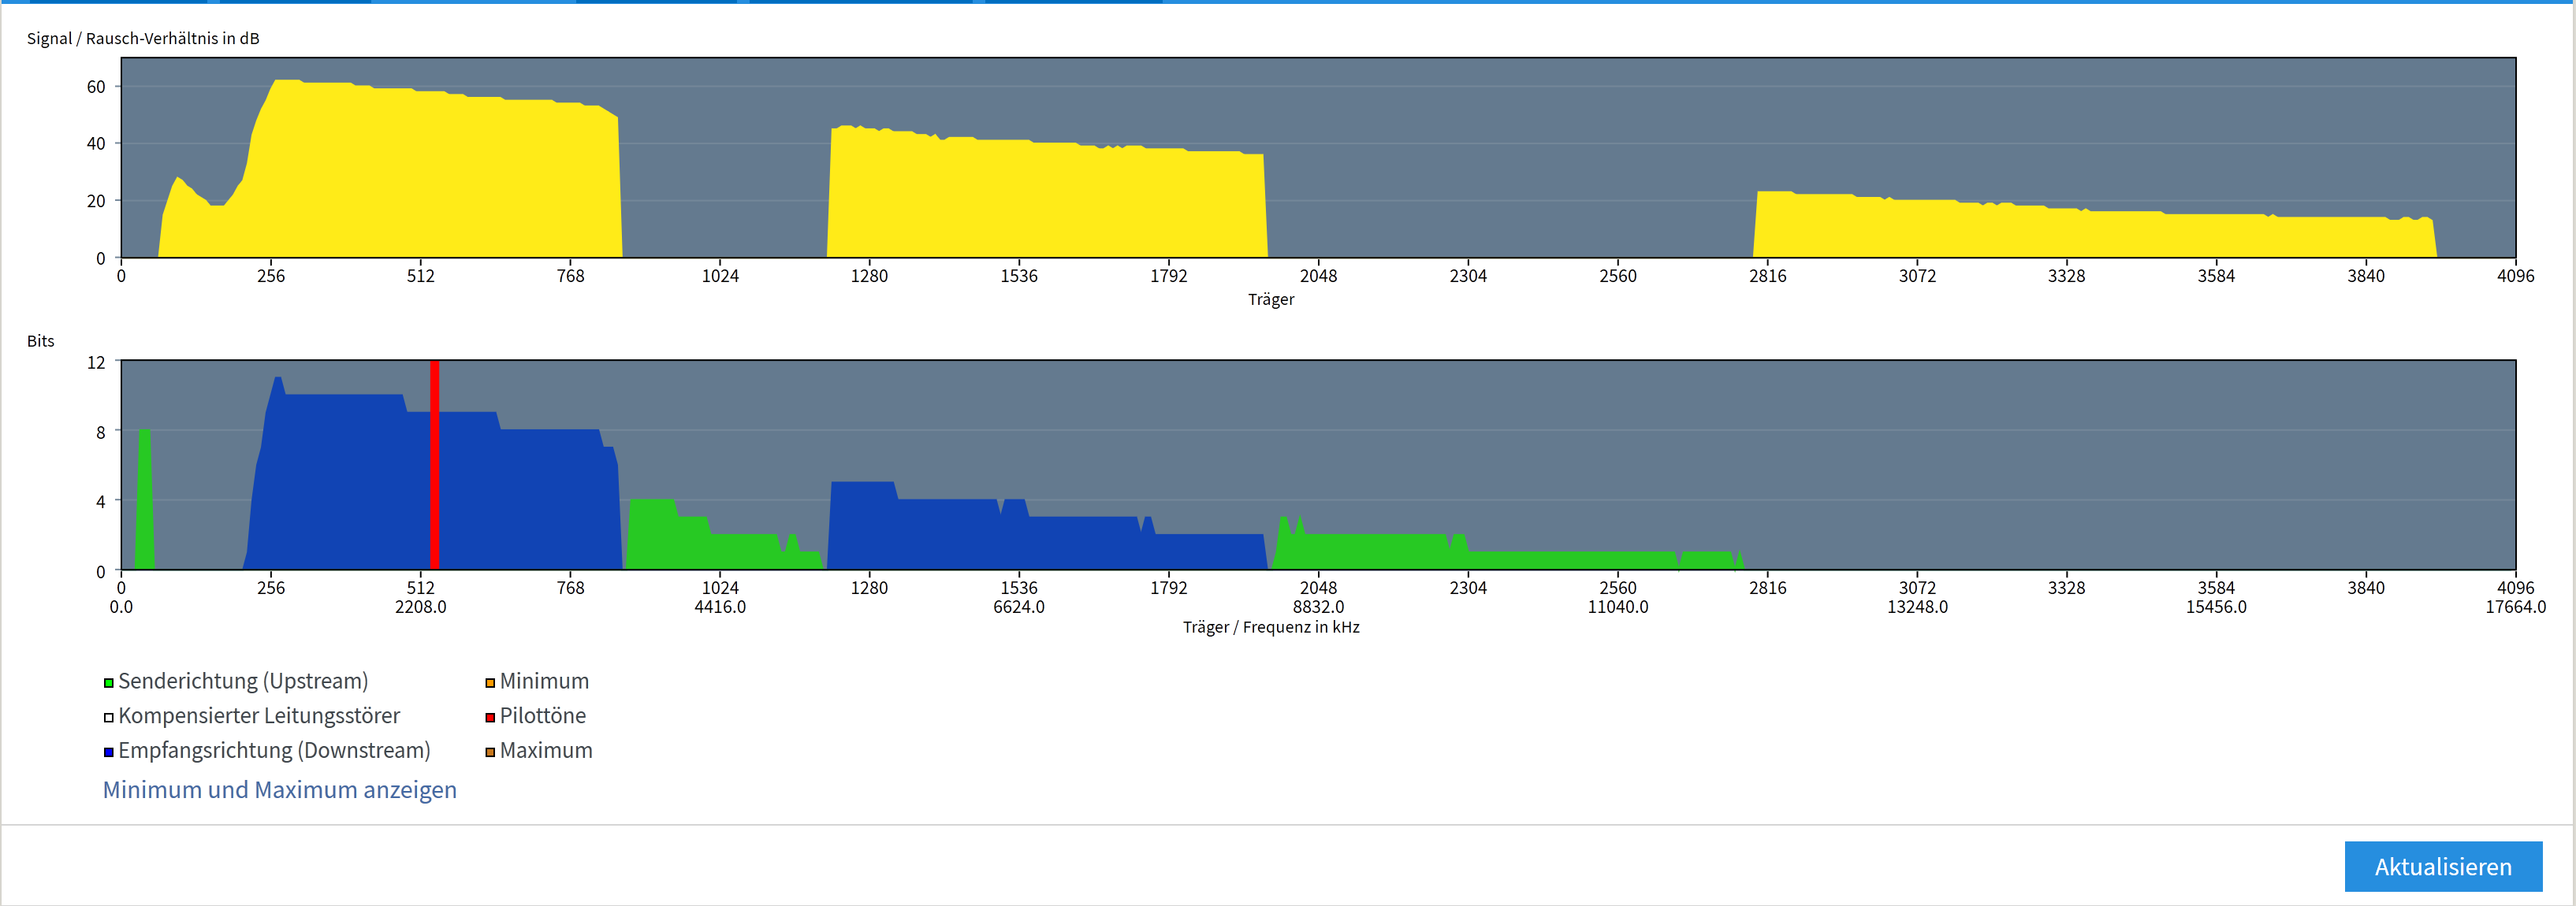Screen dimensions: 2576x906
Task: Click the blue Empfangsrichtung (Downstream) legend swatch
Action: pyautogui.click(x=108, y=752)
